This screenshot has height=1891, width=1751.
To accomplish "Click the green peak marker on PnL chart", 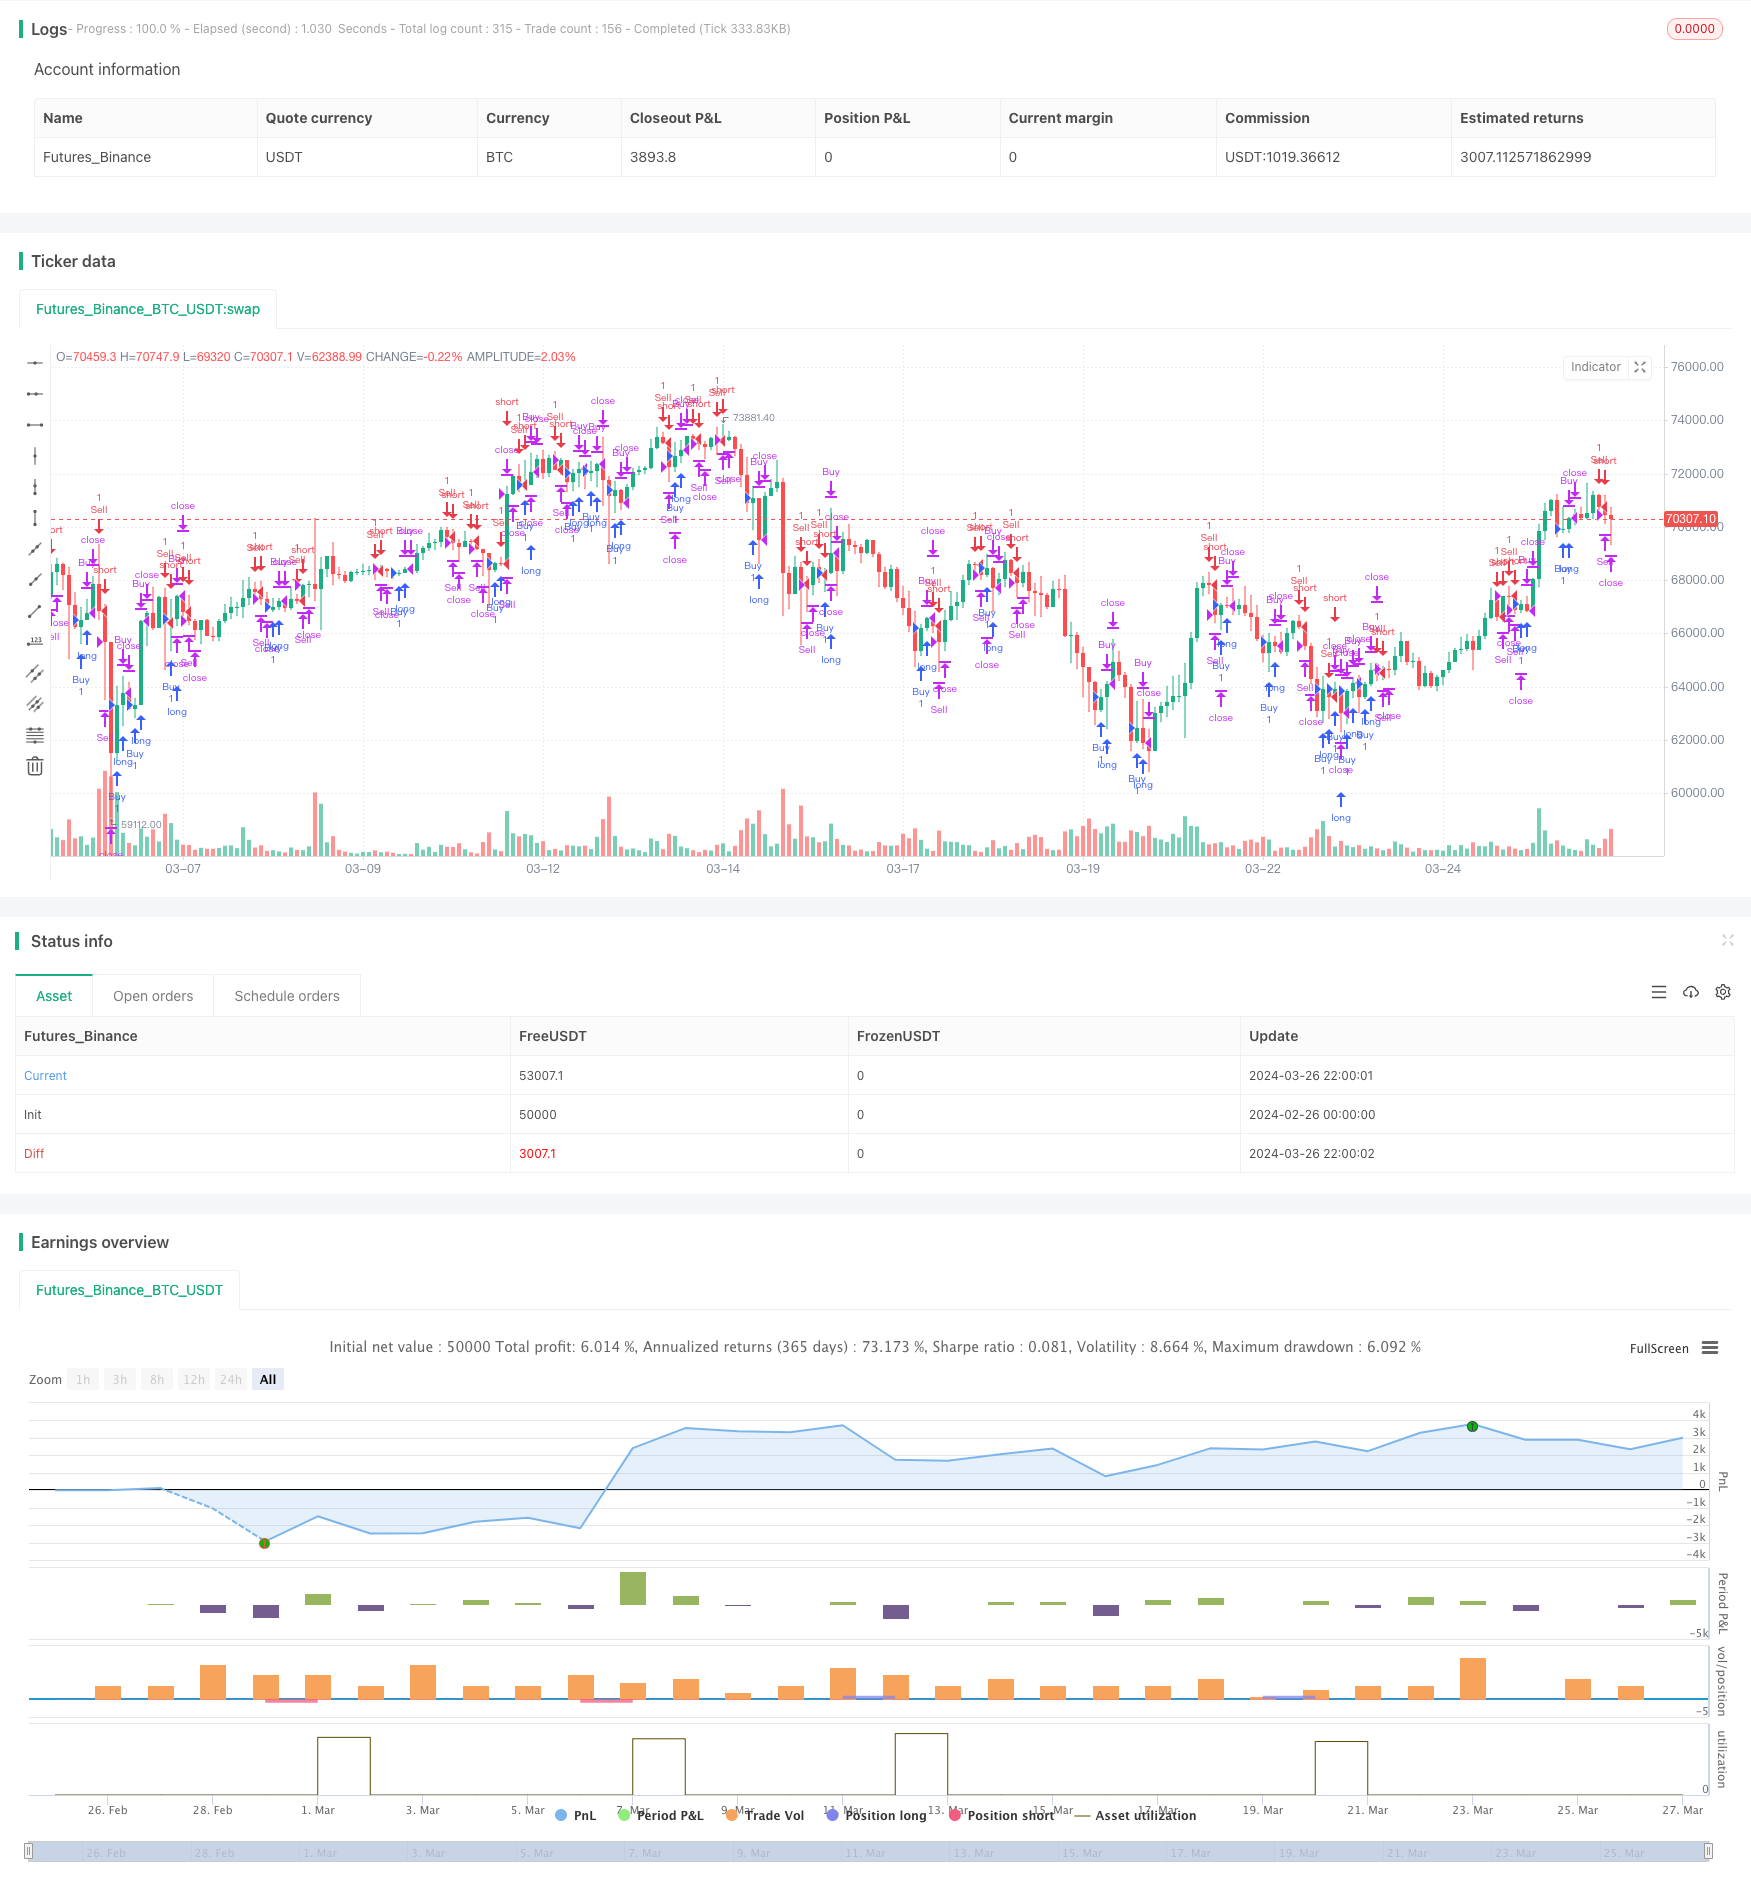I will 1472,1426.
